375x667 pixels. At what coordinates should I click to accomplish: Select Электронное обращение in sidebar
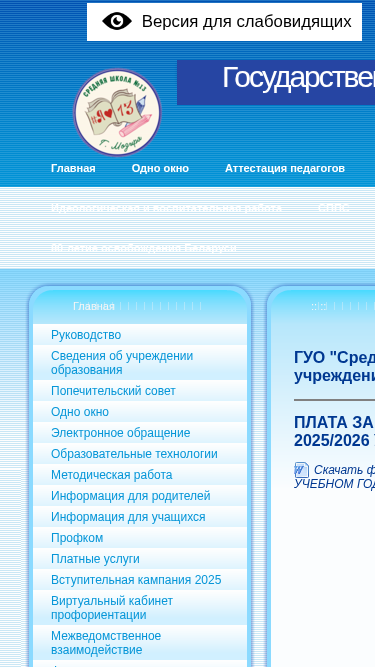[121, 433]
